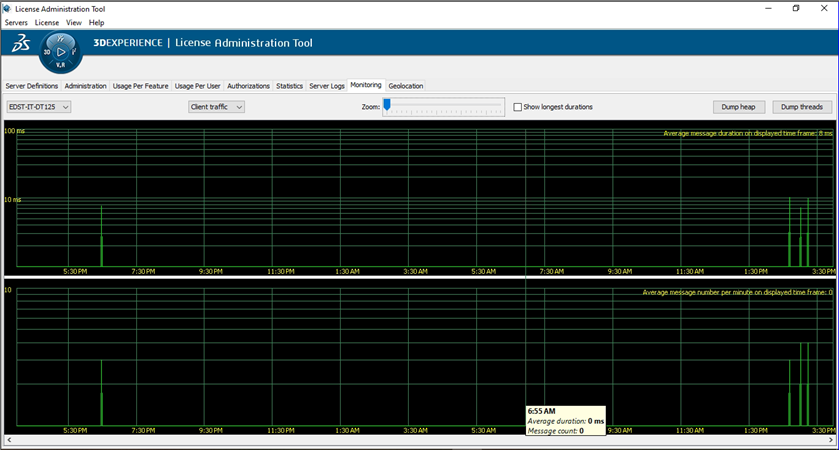Open the Help menu
Viewport: 839px width, 450px height.
96,22
